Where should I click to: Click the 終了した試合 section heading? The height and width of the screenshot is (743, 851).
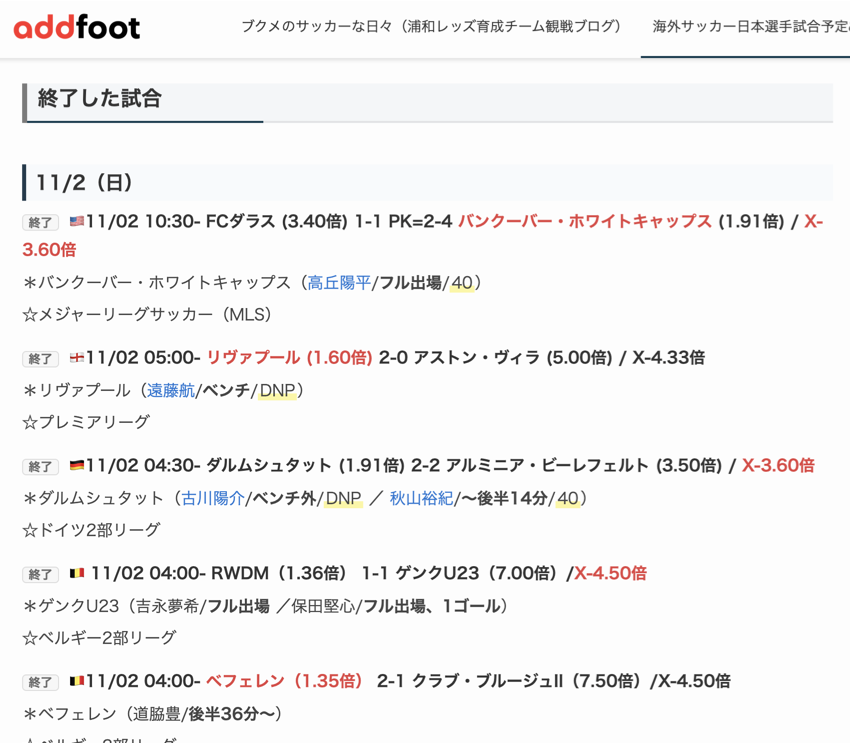[x=99, y=98]
